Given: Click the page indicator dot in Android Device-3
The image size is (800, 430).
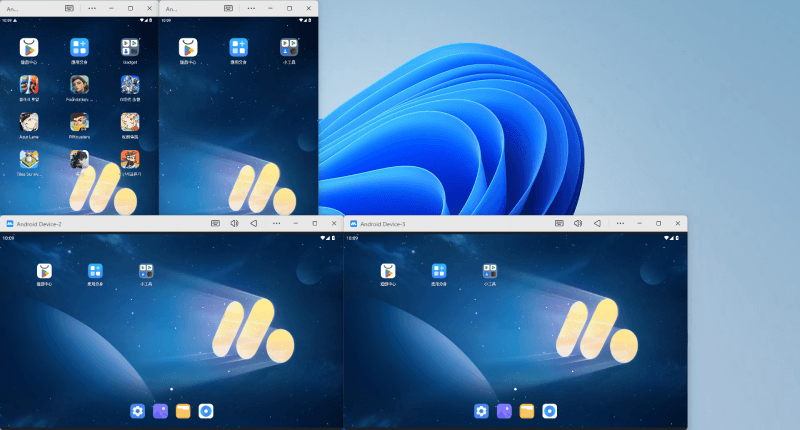Looking at the screenshot, I should tap(515, 389).
